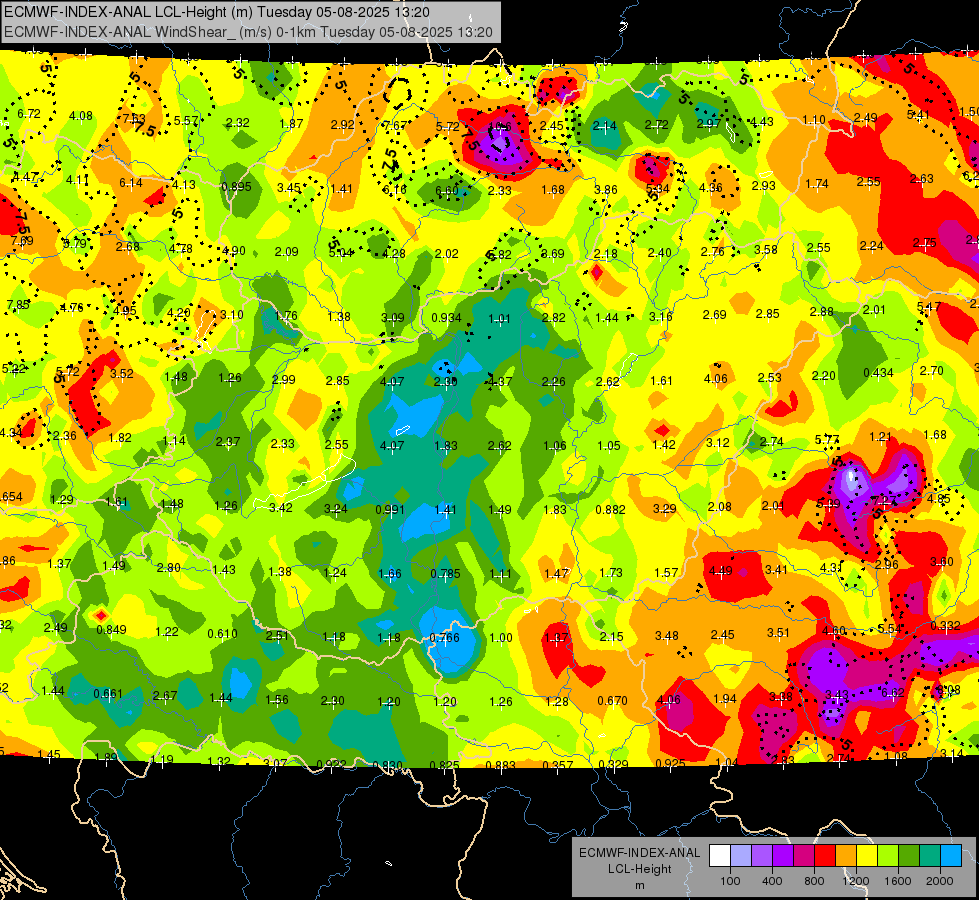The width and height of the screenshot is (979, 900).
Task: Pick the lime green legend swatch
Action: [888, 856]
